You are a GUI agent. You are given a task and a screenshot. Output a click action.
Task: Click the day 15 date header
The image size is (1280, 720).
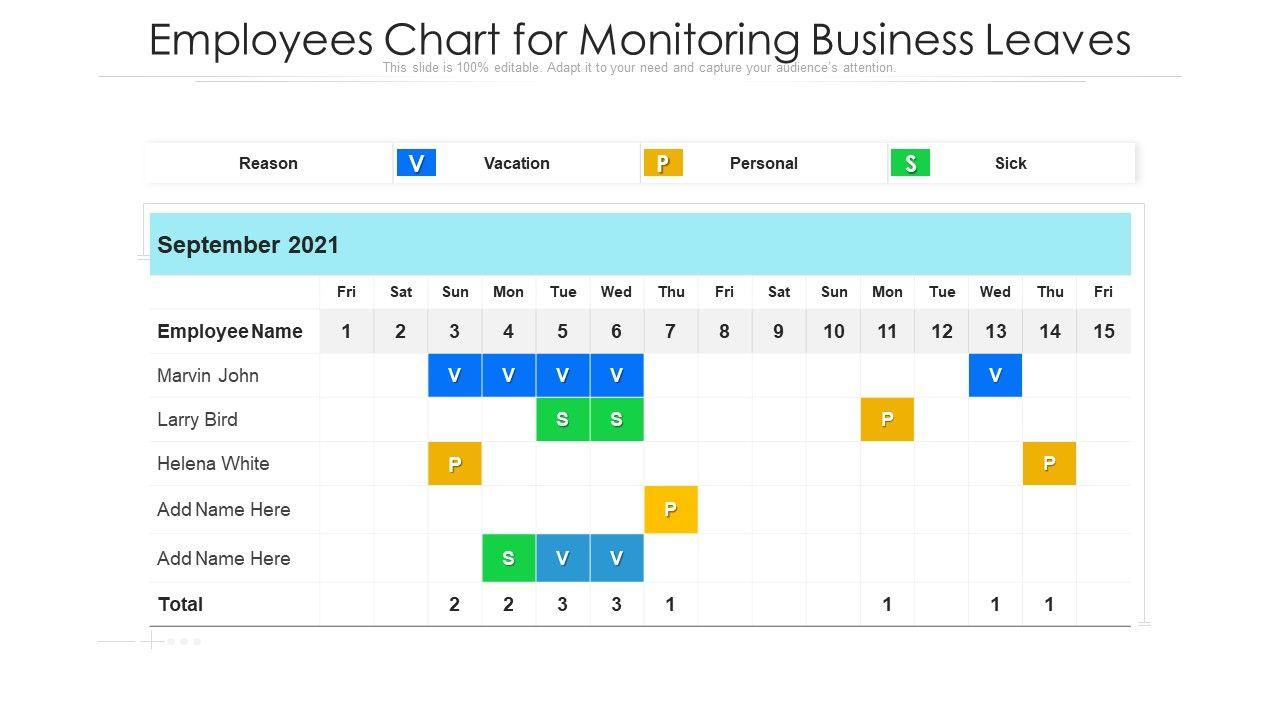1103,331
